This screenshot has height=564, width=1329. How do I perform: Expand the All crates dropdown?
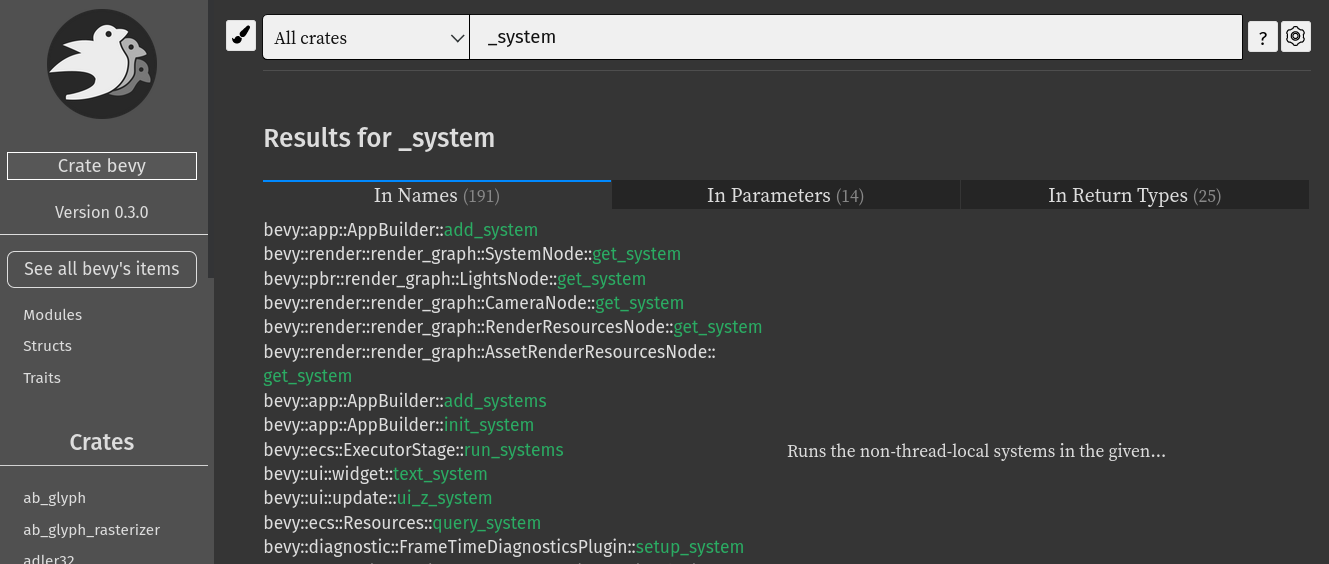point(366,37)
